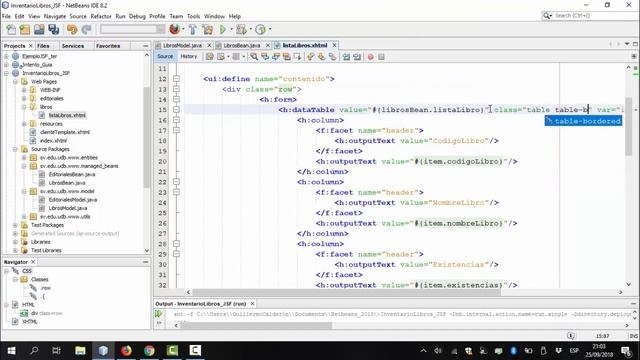This screenshot has width=640, height=360.
Task: Toggle the code fold on line 28
Action: (x=176, y=244)
